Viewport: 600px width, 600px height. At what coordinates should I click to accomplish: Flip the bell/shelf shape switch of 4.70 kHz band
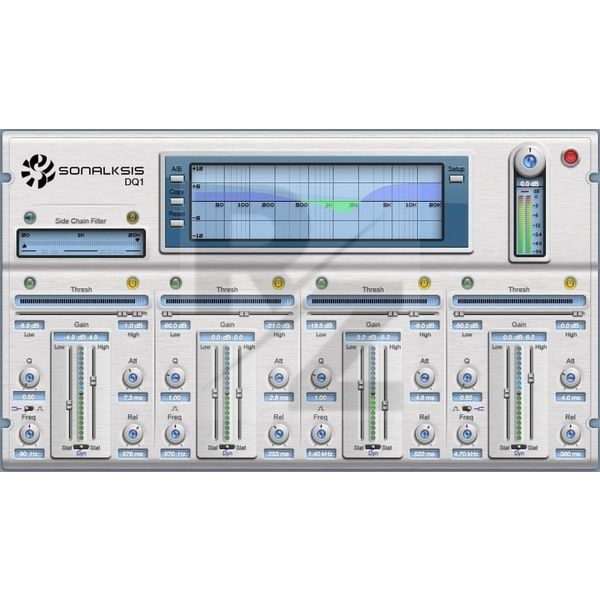pos(467,409)
